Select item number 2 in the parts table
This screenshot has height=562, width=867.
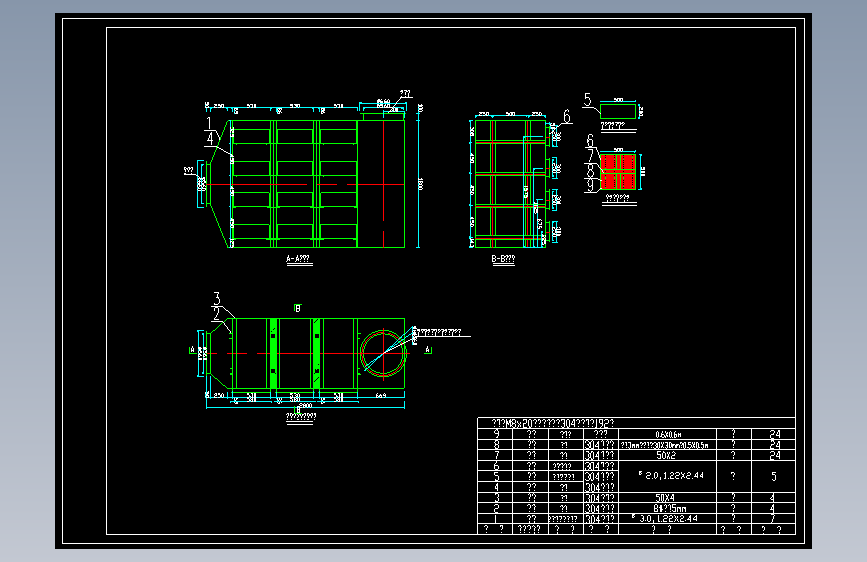tap(496, 508)
